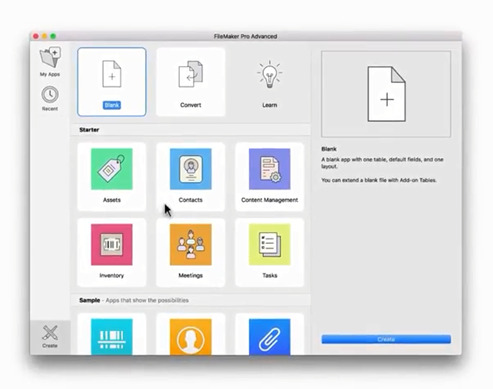The width and height of the screenshot is (493, 389).
Task: Click the 'Add-on Tables' description sentence
Action: click(x=379, y=180)
